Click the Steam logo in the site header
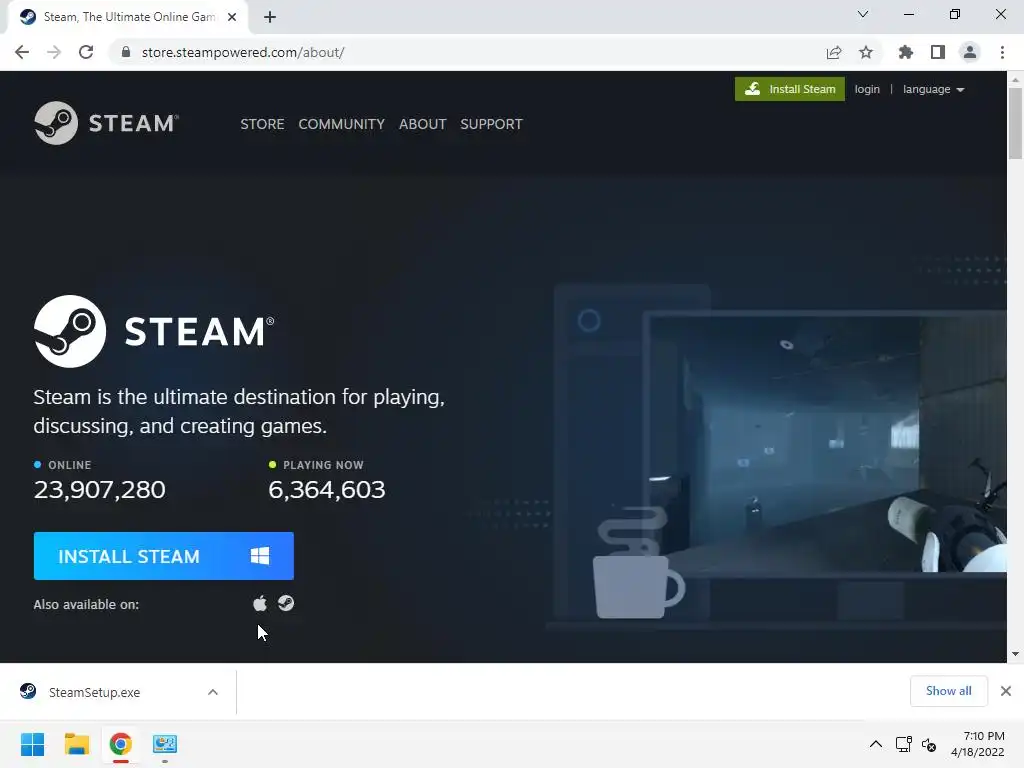This screenshot has width=1024, height=768. pyautogui.click(x=106, y=123)
